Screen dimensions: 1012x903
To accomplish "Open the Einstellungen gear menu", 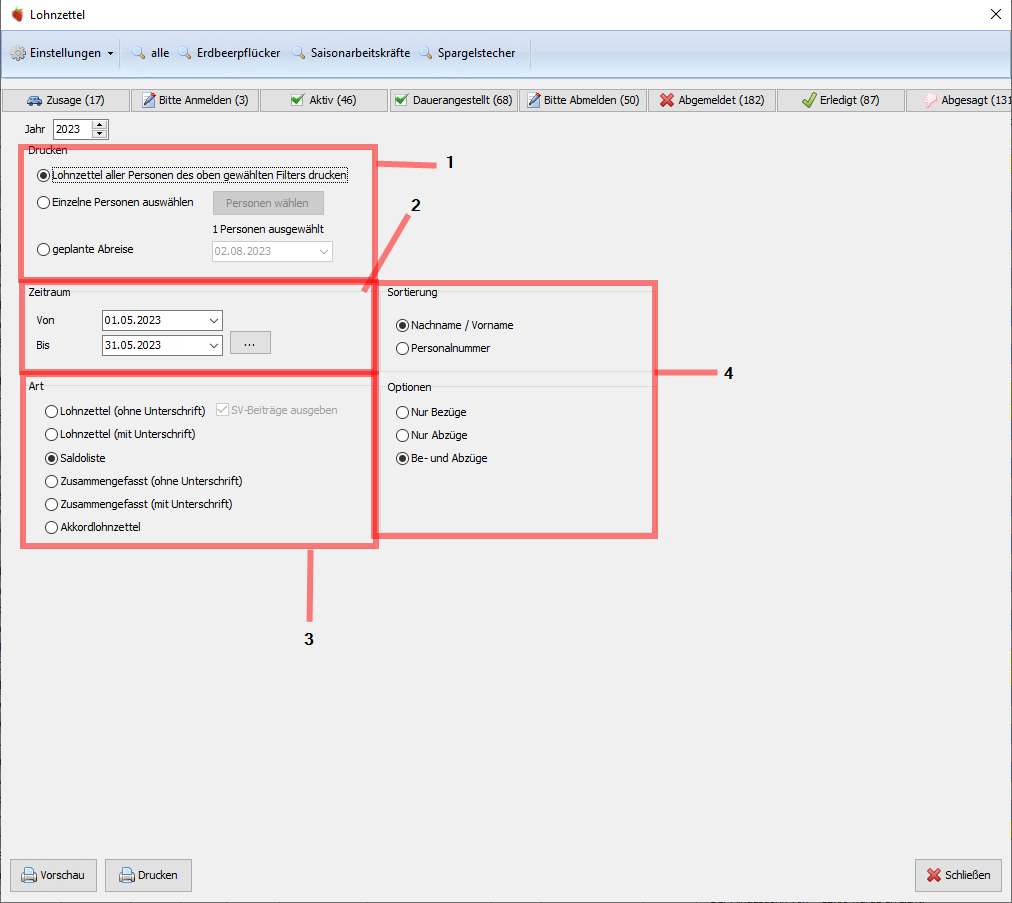I will click(18, 53).
